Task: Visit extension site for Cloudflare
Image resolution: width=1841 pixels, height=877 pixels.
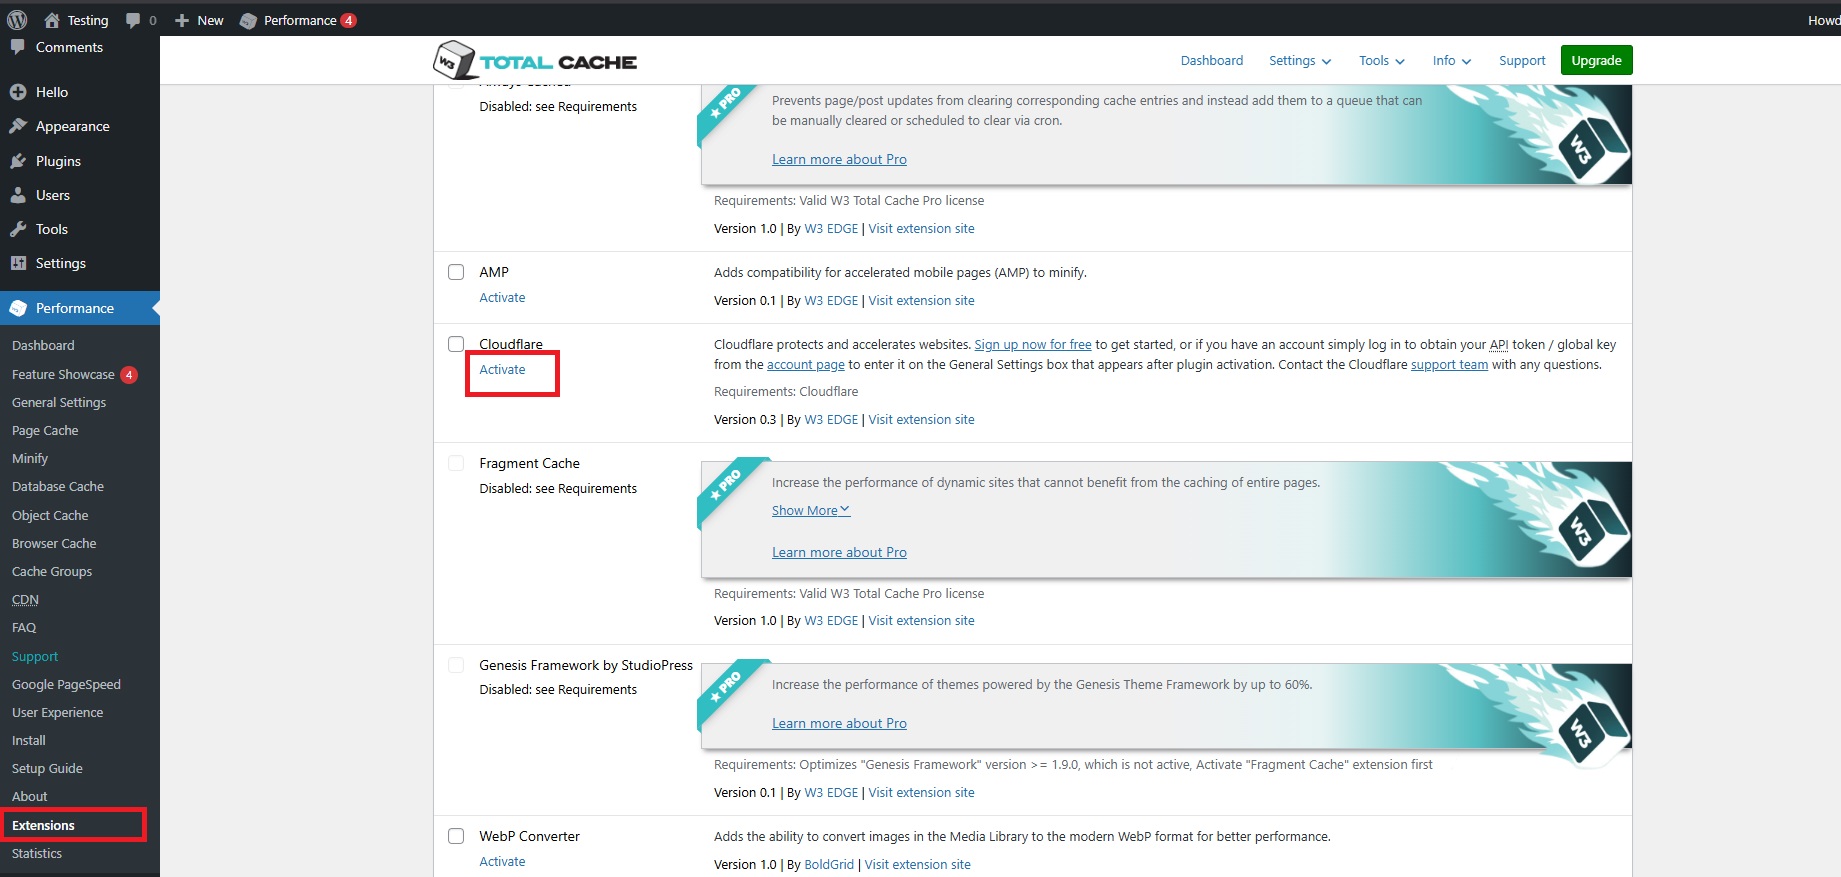Action: (x=921, y=419)
